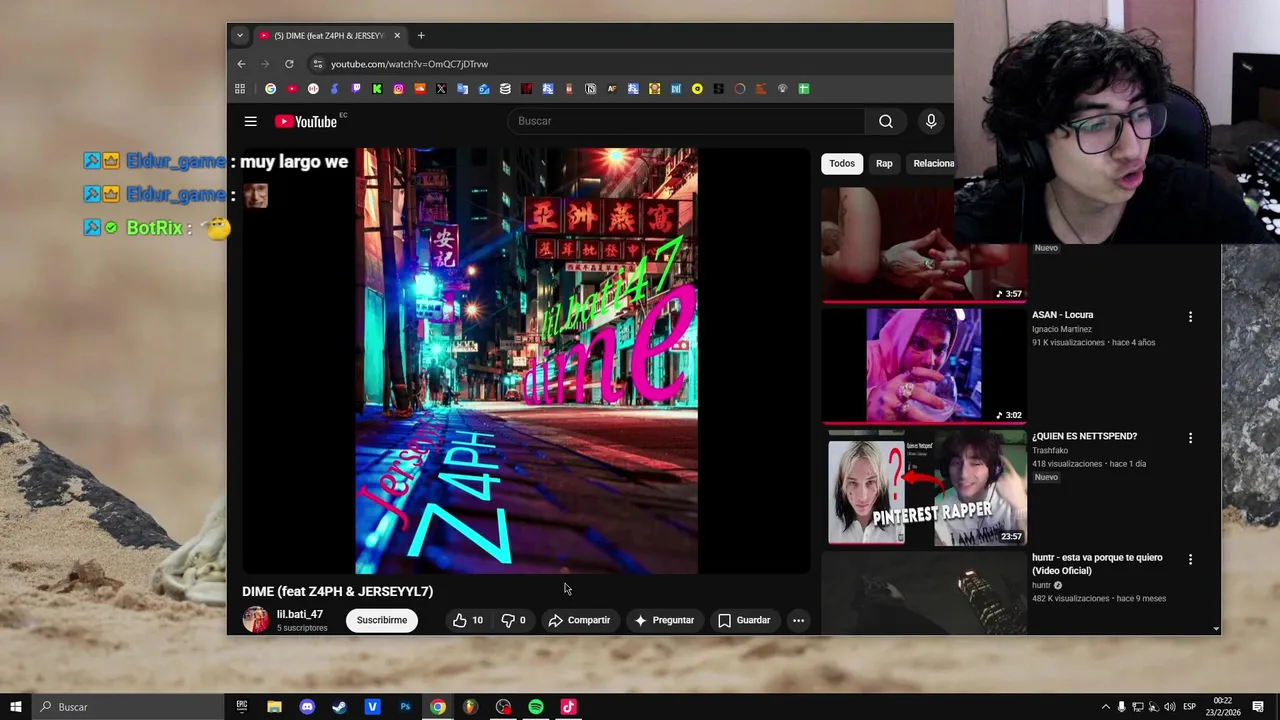Save the video with Guardar

tap(744, 620)
